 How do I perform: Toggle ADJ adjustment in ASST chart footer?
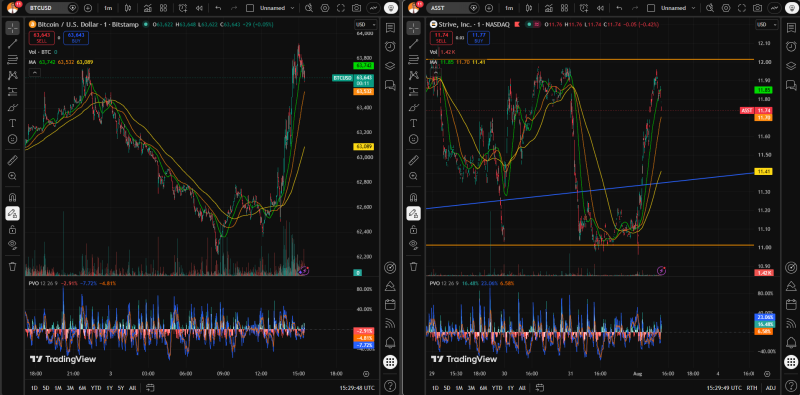click(770, 388)
